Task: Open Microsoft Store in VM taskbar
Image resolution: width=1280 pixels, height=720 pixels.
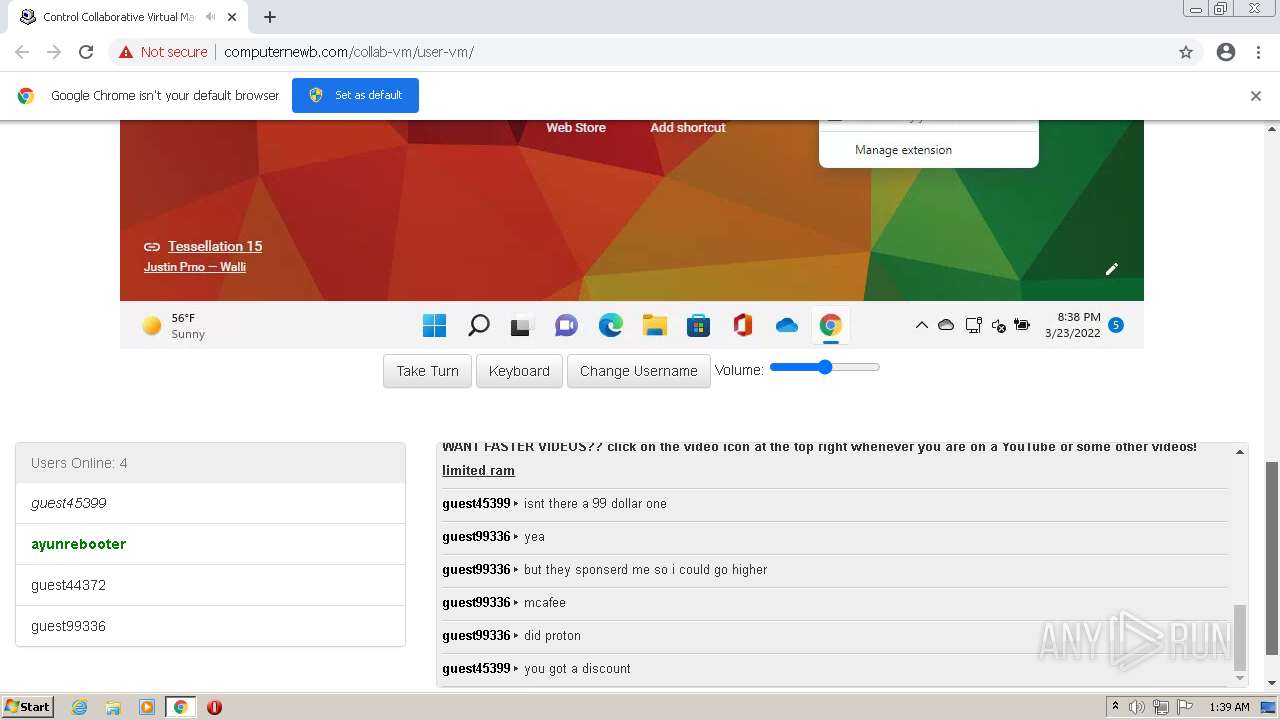Action: click(698, 325)
